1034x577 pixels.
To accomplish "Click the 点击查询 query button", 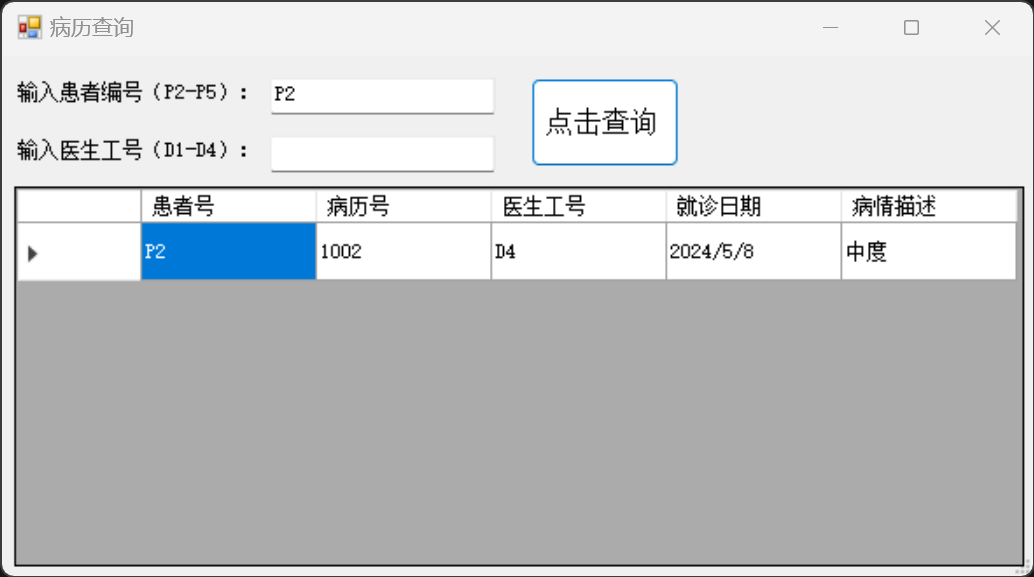I will pyautogui.click(x=605, y=123).
